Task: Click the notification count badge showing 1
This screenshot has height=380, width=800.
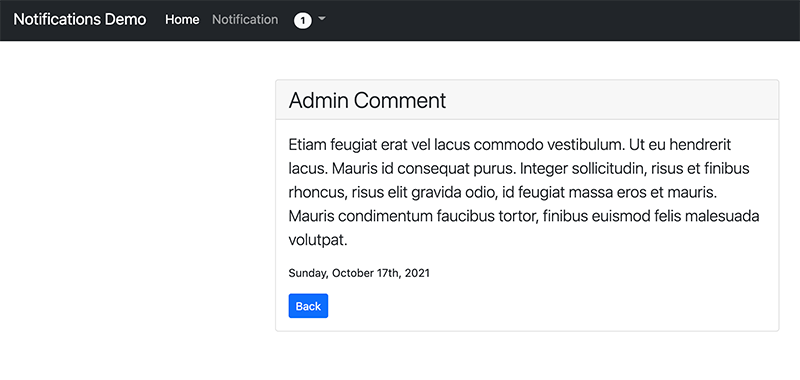Action: point(303,20)
